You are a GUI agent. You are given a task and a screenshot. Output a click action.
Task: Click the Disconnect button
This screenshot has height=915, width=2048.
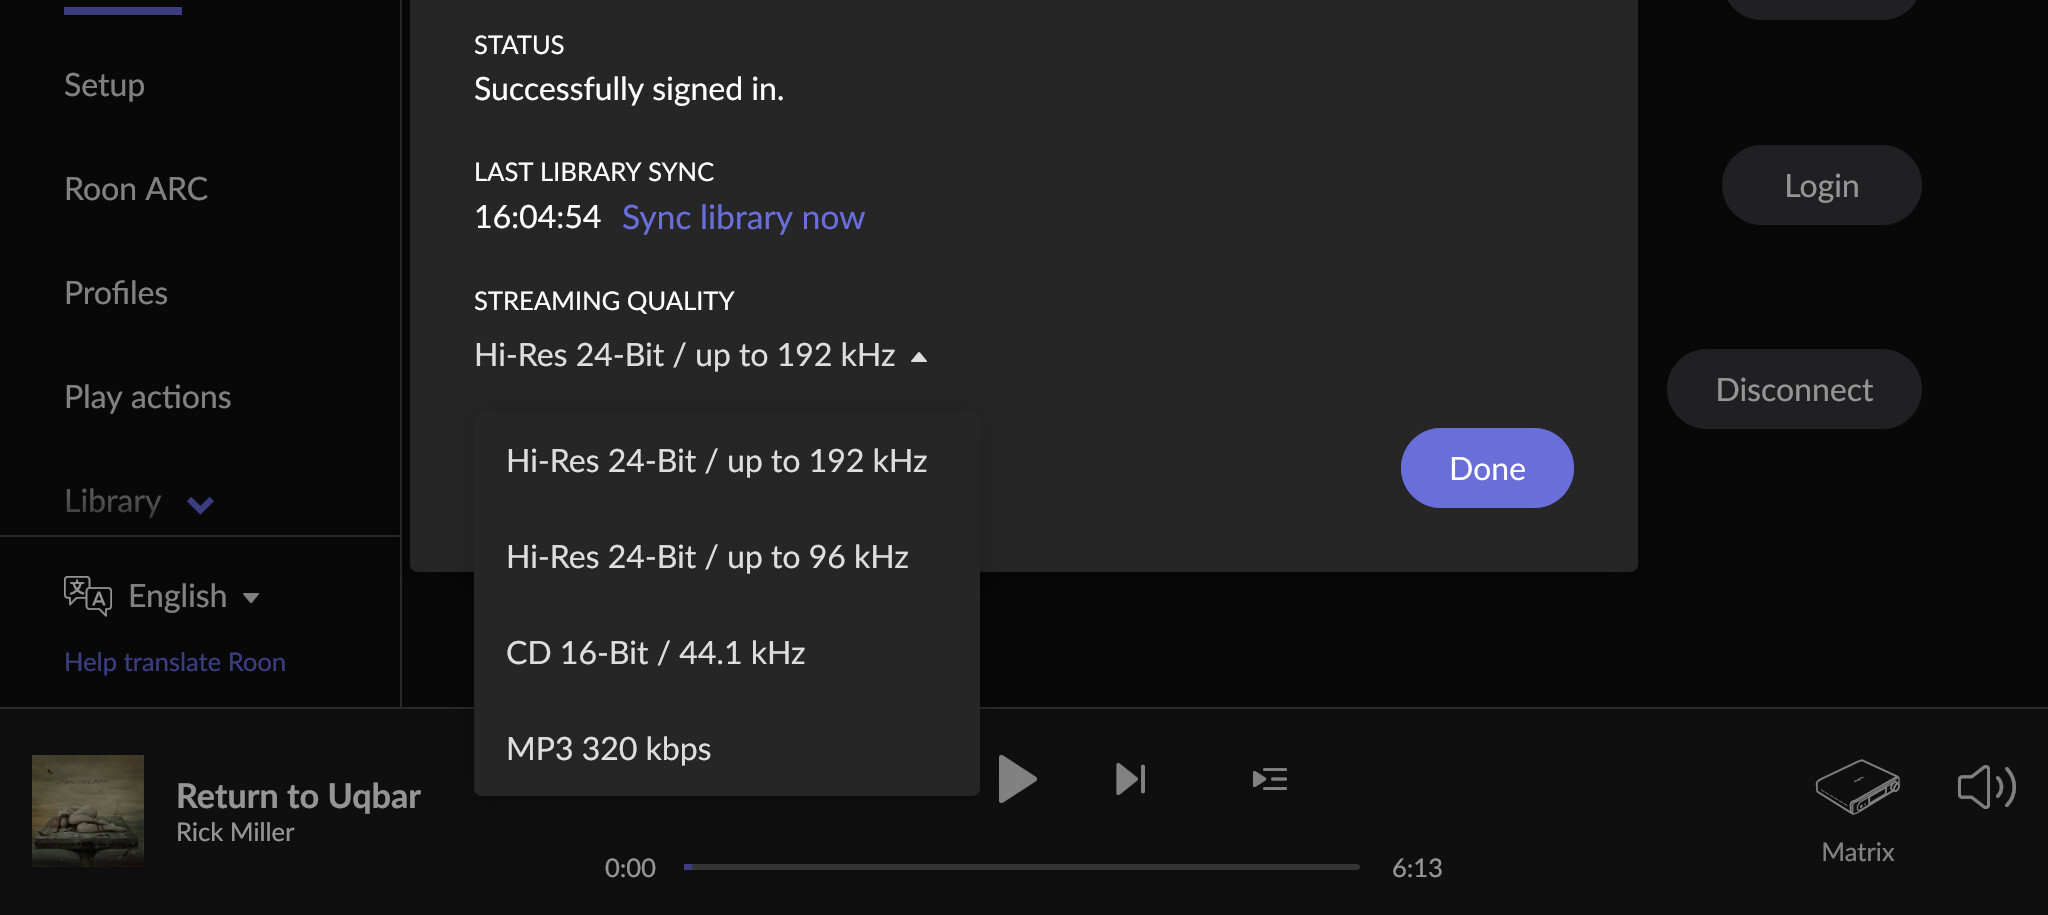tap(1794, 389)
